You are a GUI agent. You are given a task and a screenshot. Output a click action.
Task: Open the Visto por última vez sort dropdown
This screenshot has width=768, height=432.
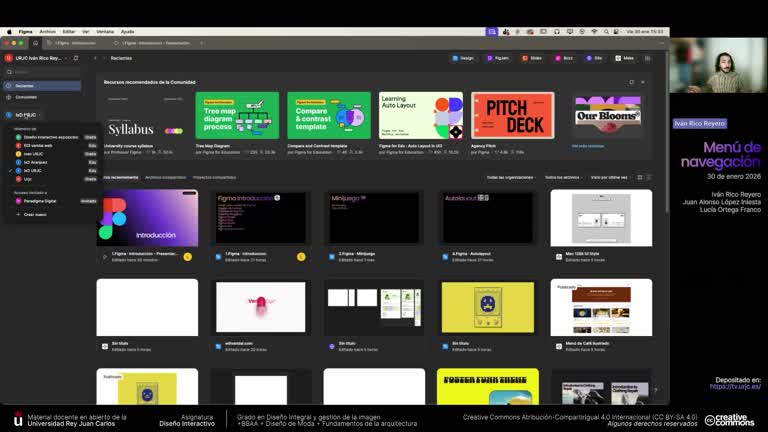tap(611, 177)
